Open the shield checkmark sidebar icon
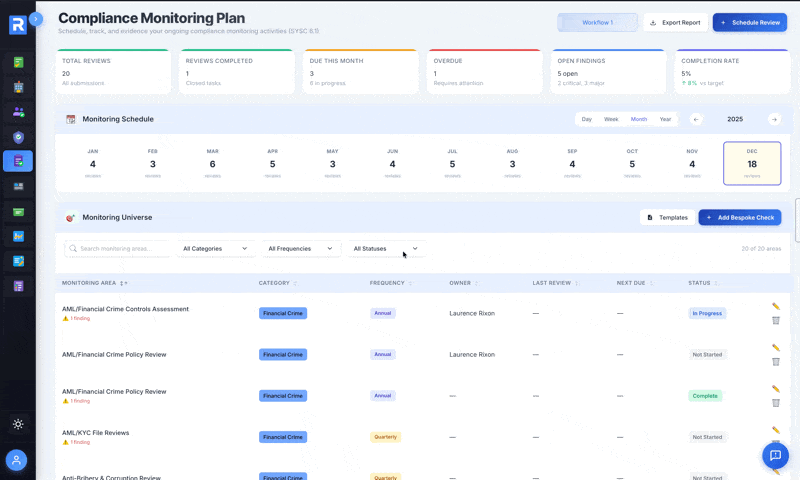 [x=18, y=137]
